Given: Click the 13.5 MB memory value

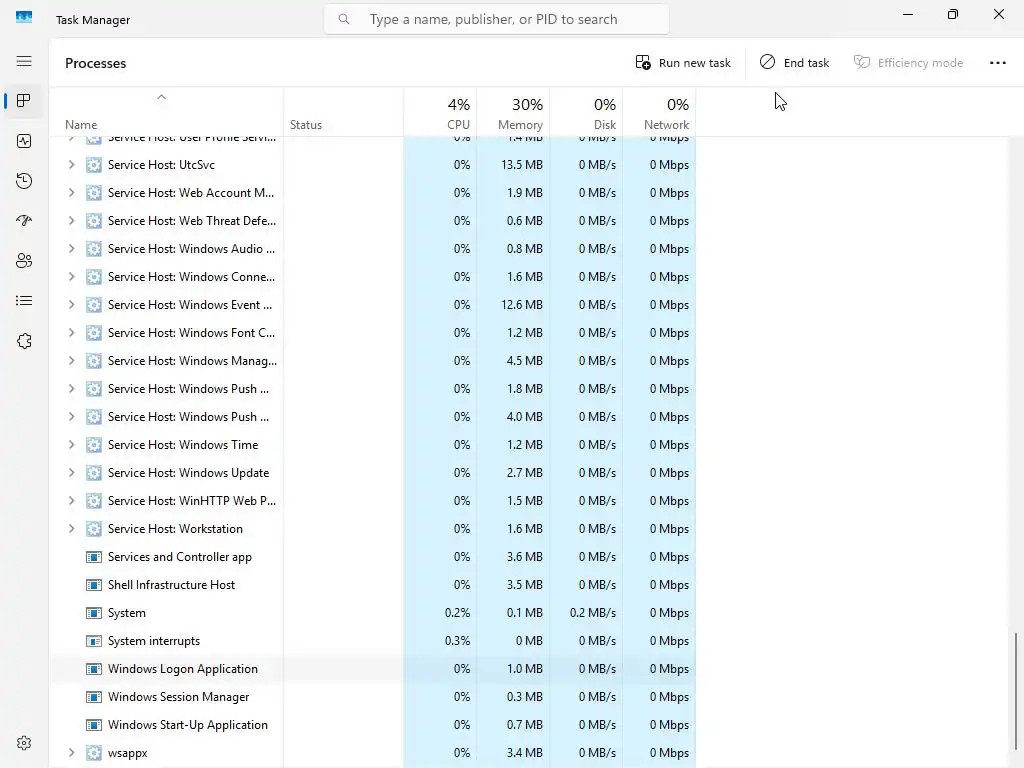Looking at the screenshot, I should coord(522,165).
